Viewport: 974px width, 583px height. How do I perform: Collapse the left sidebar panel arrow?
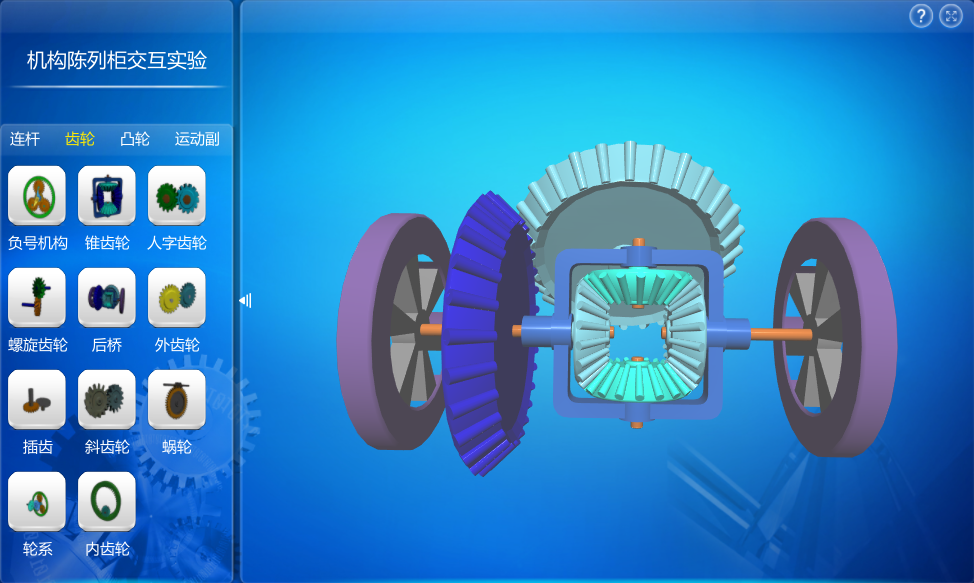pos(245,300)
